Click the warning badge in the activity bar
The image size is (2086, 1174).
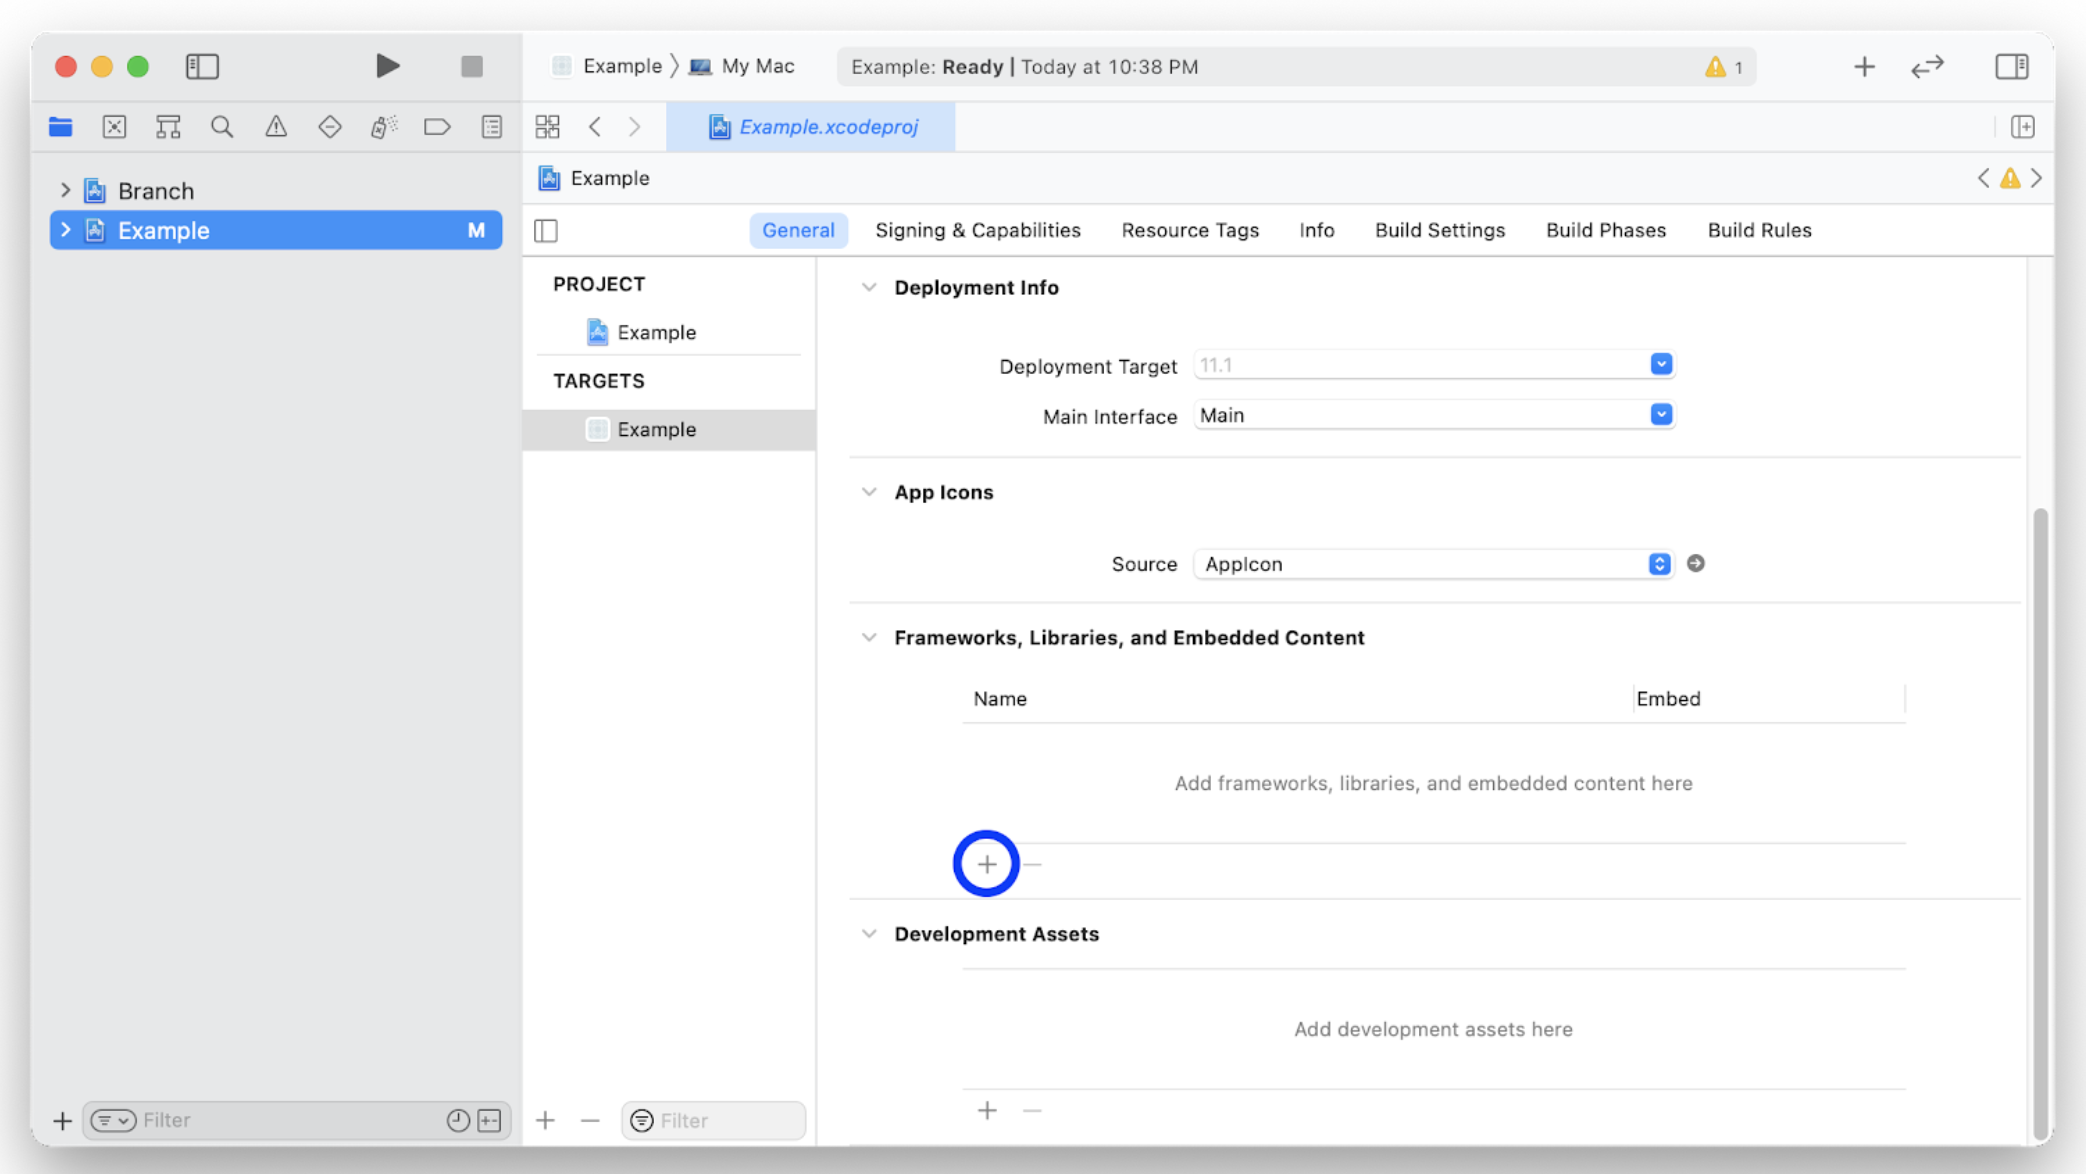[x=1724, y=67]
